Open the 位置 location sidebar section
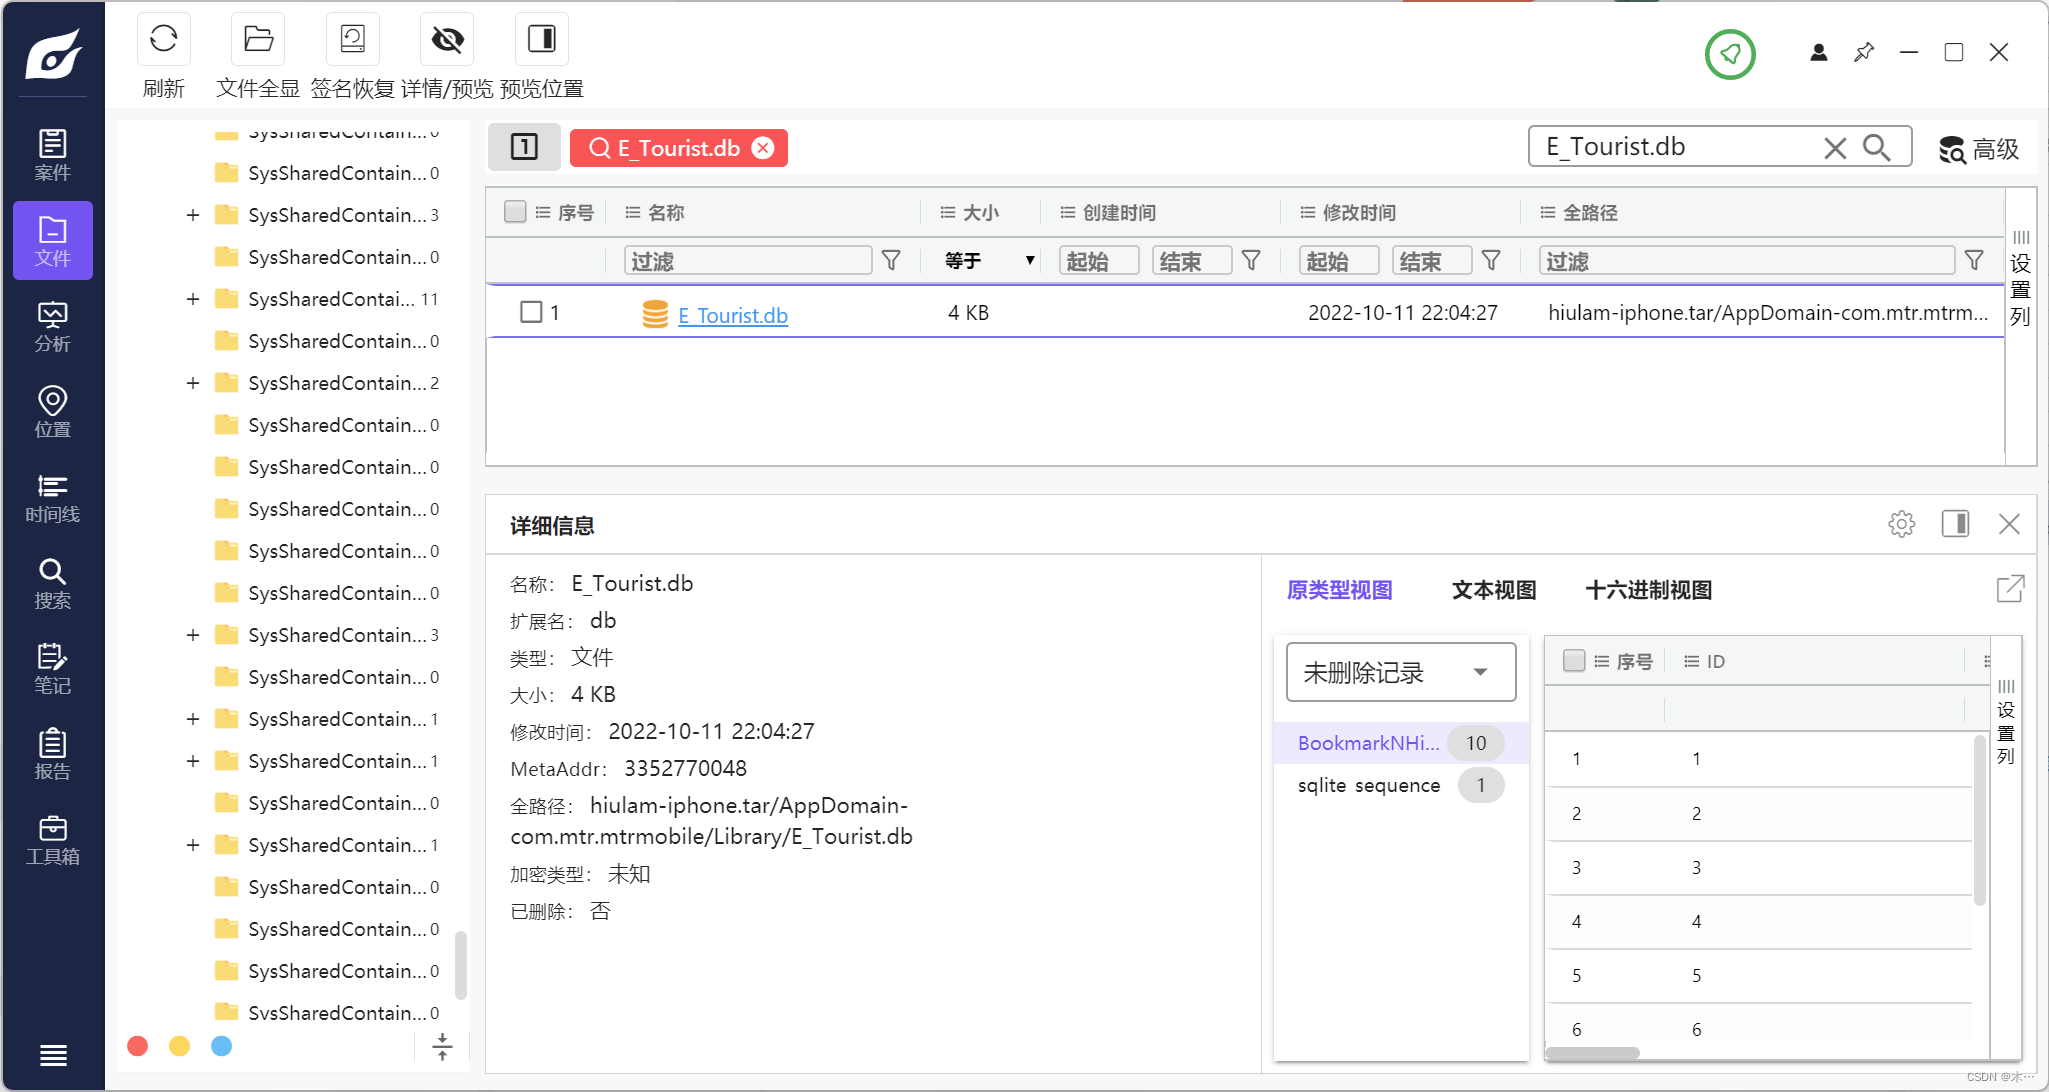2049x1092 pixels. (x=52, y=412)
